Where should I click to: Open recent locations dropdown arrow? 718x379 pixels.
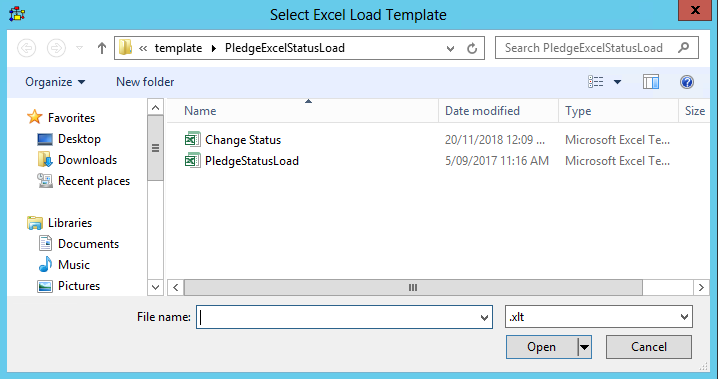[79, 48]
